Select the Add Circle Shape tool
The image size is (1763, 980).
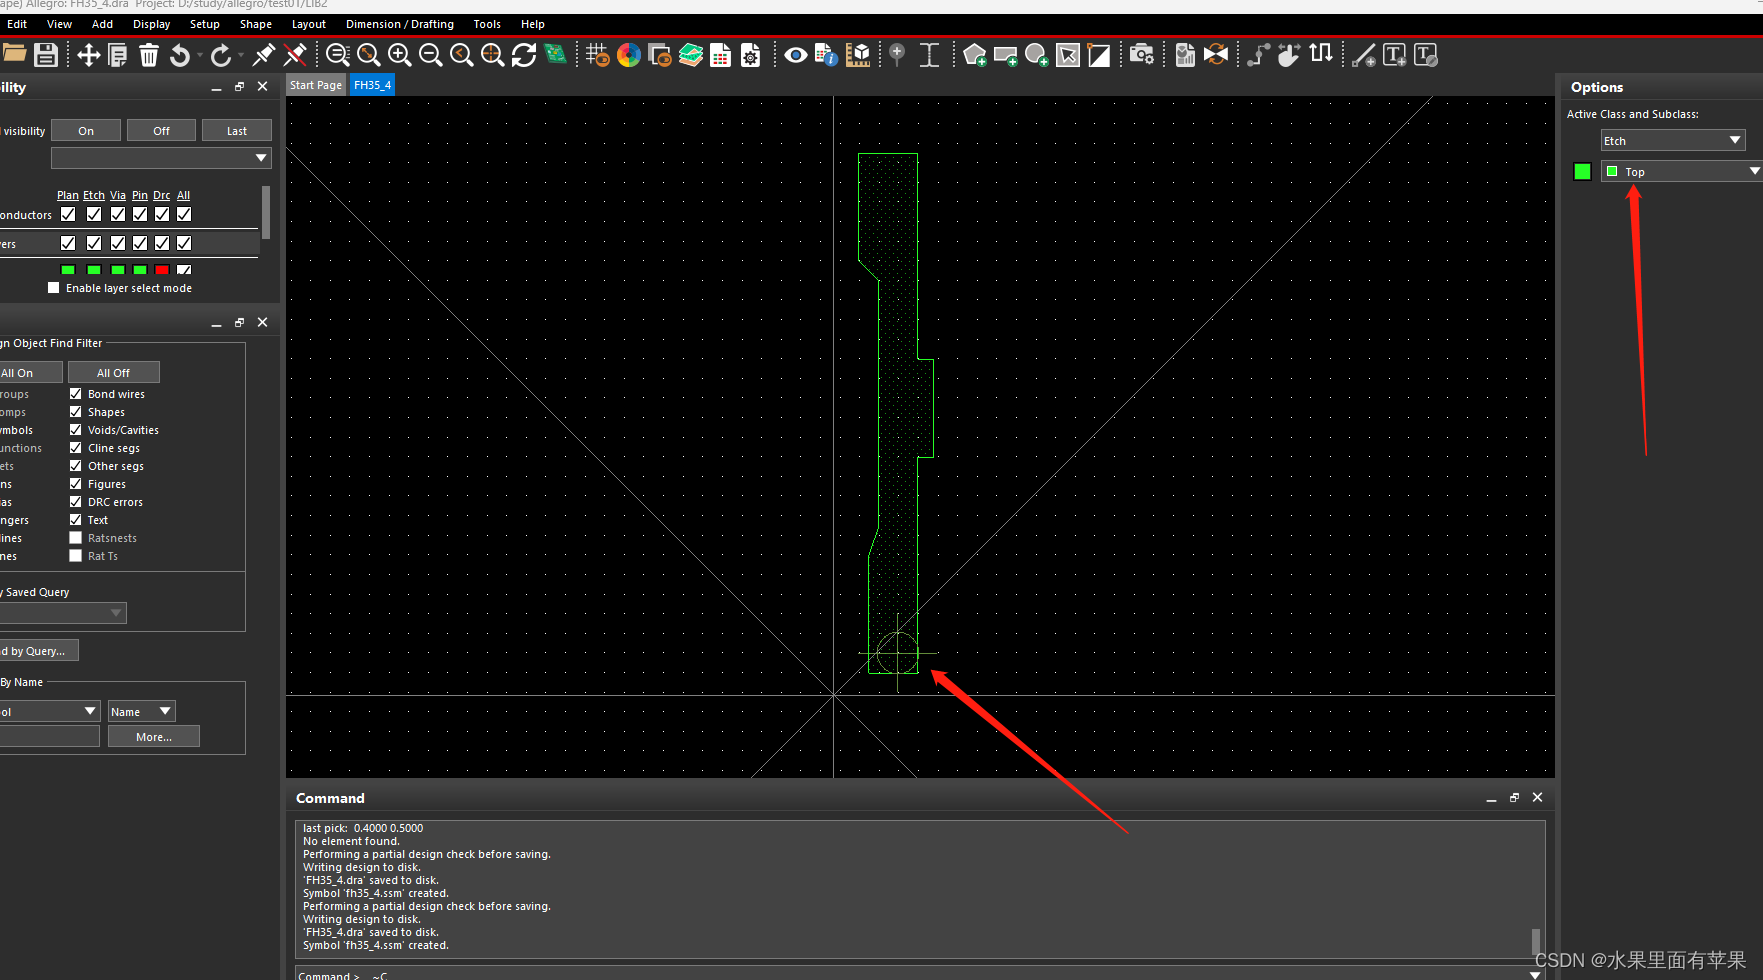pos(1036,55)
